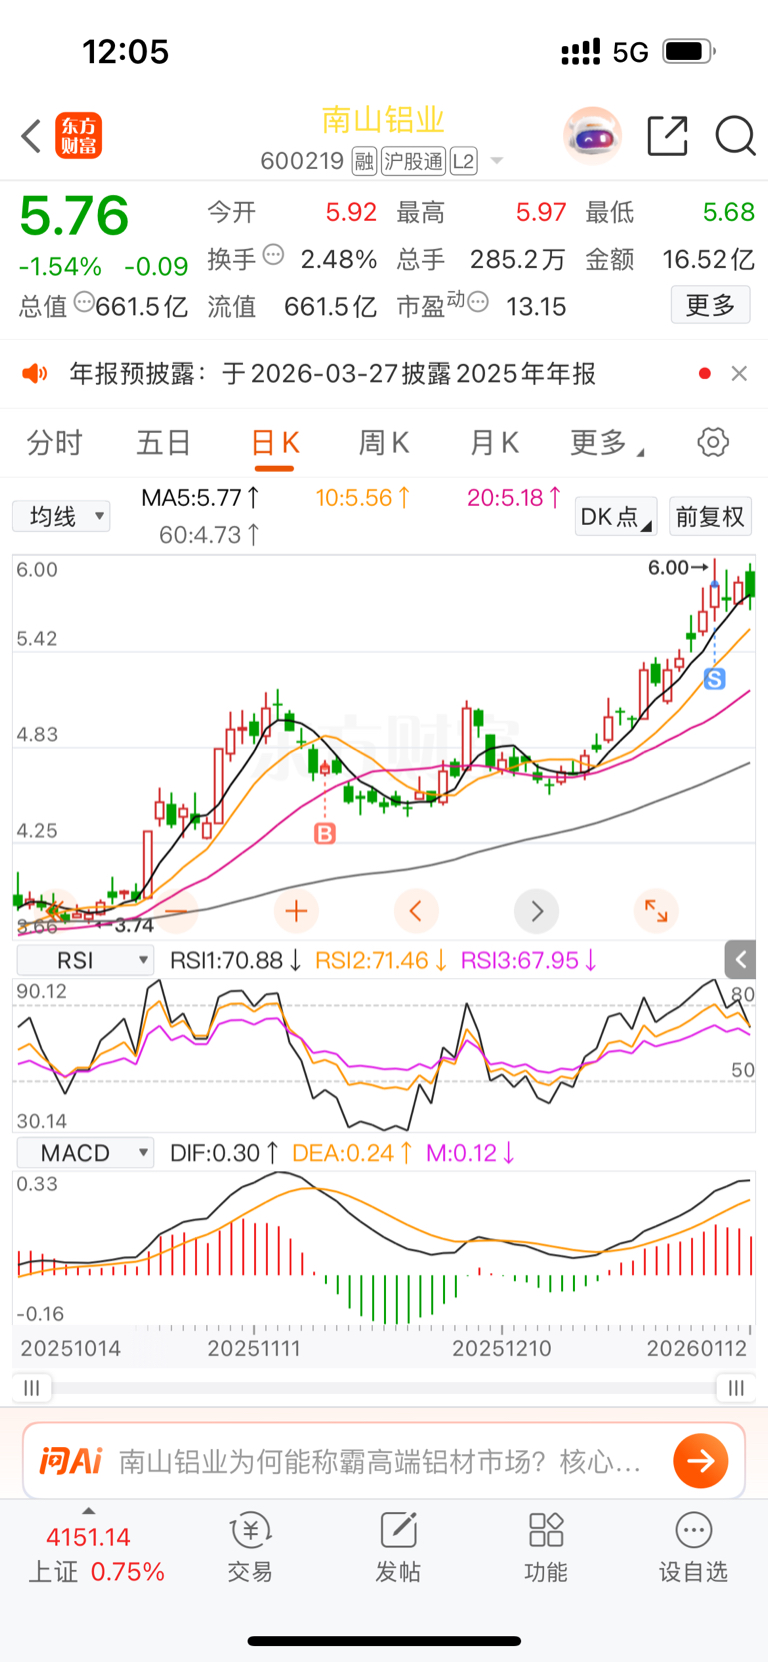The image size is (768, 1663).
Task: Tap the back arrow icon
Action: pos(31,136)
